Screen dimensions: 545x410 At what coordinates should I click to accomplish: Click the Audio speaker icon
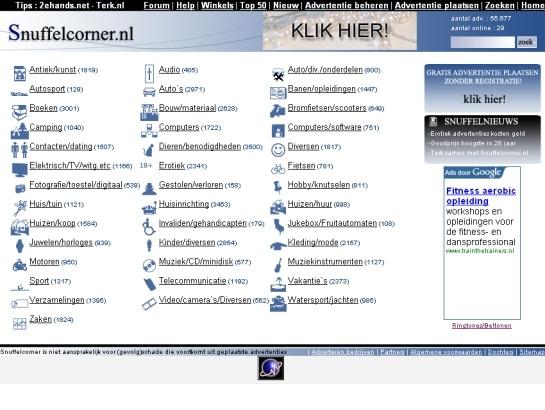pyautogui.click(x=149, y=73)
